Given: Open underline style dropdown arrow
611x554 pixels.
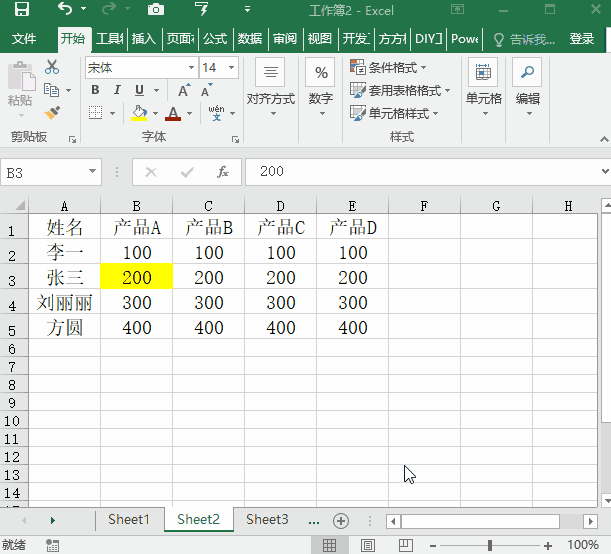Looking at the screenshot, I should click(157, 90).
